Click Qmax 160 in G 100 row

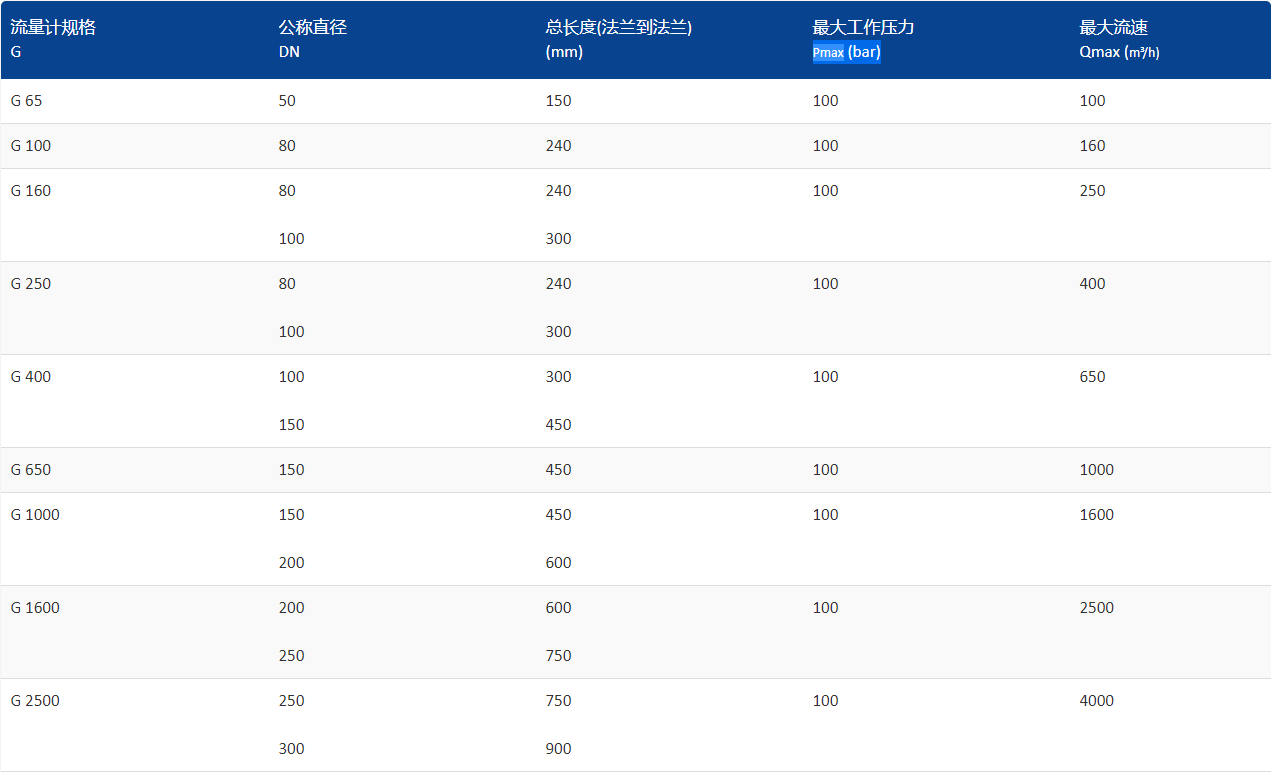[1092, 146]
